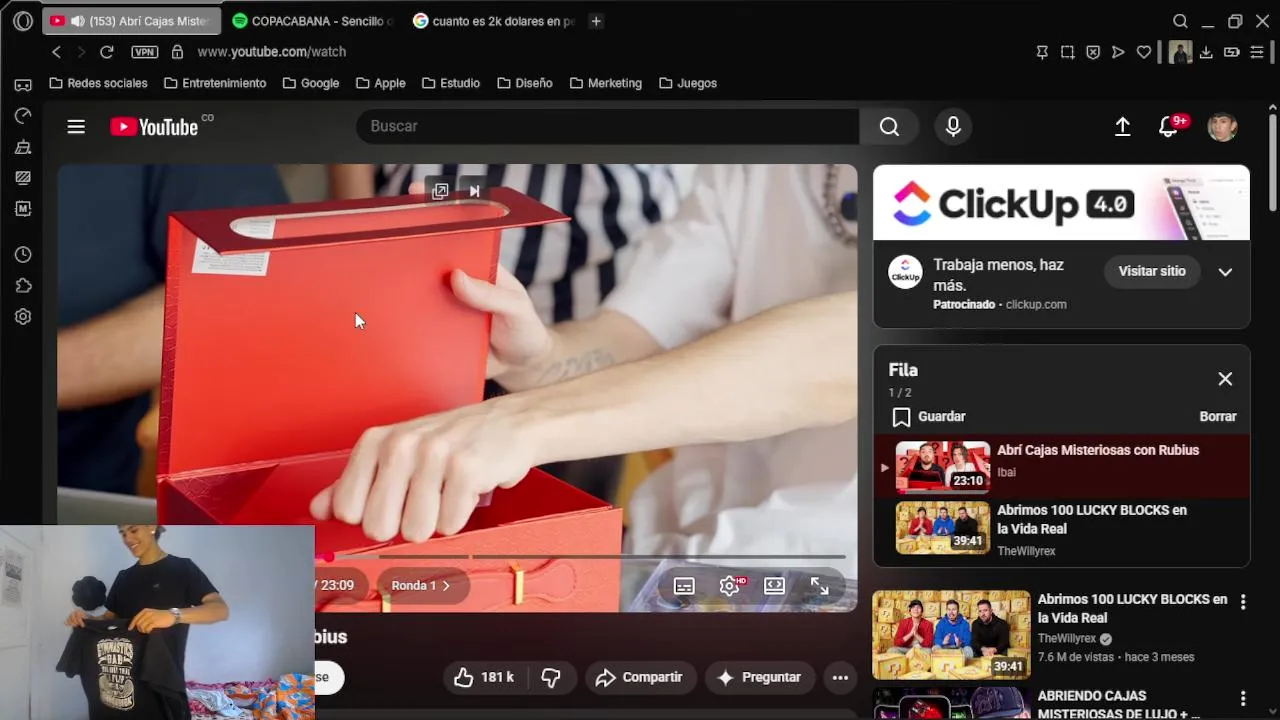This screenshot has width=1280, height=720.
Task: Switch to the COPACABANA Spotify tab
Action: (x=312, y=21)
